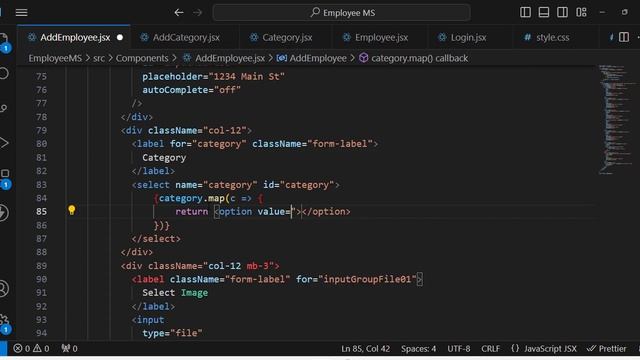Place the cursor on the "Category" label text

point(164,158)
